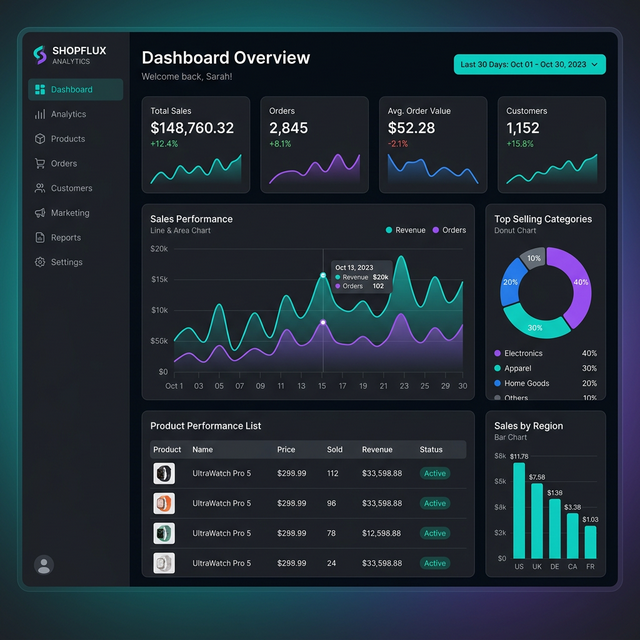Sort table by Price column header

pos(286,450)
